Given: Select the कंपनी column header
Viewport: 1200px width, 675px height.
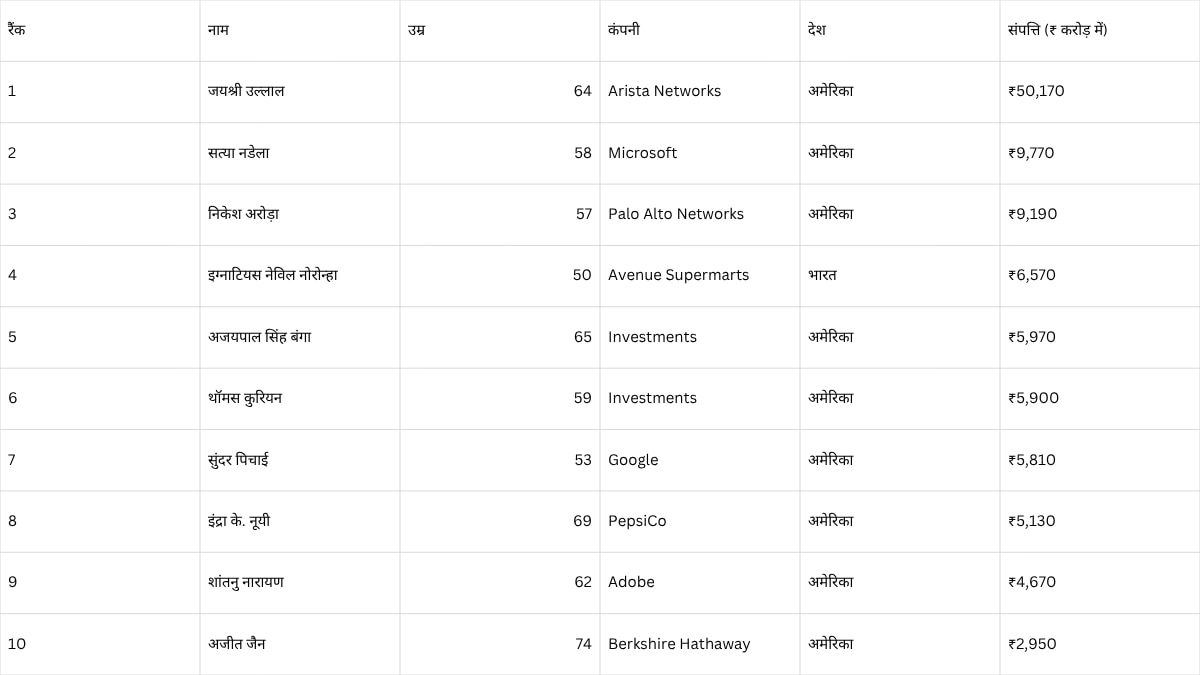Looking at the screenshot, I should coord(624,30).
